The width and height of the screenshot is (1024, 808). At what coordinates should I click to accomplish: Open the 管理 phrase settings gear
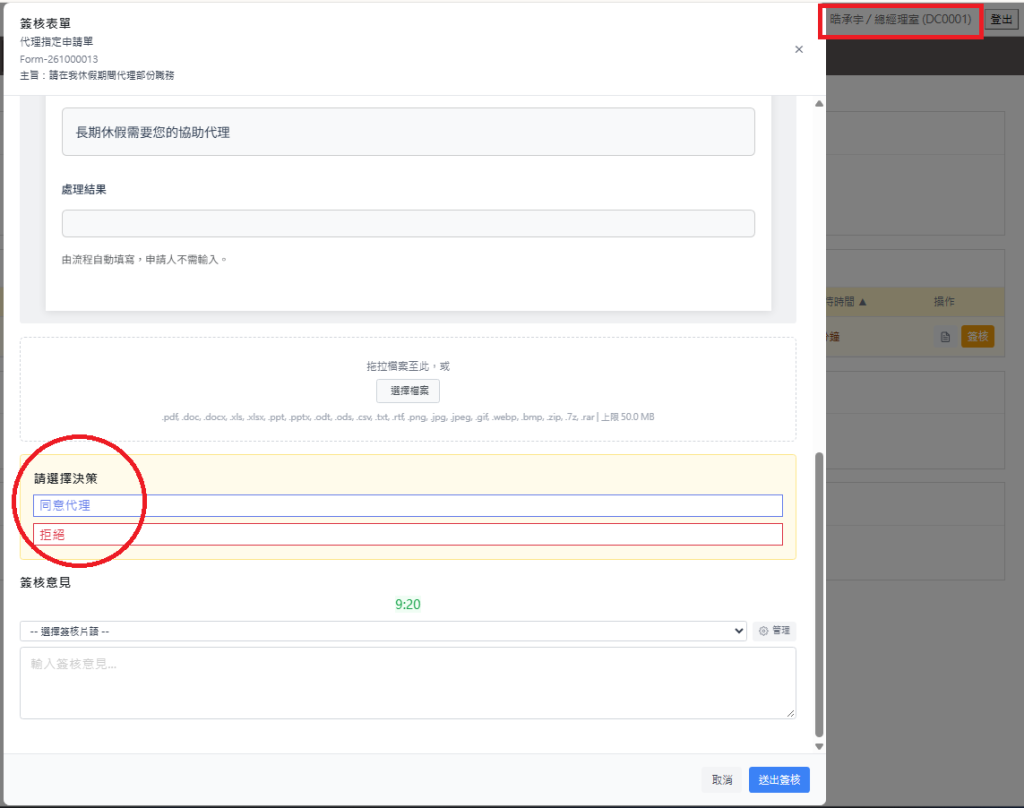(x=775, y=630)
